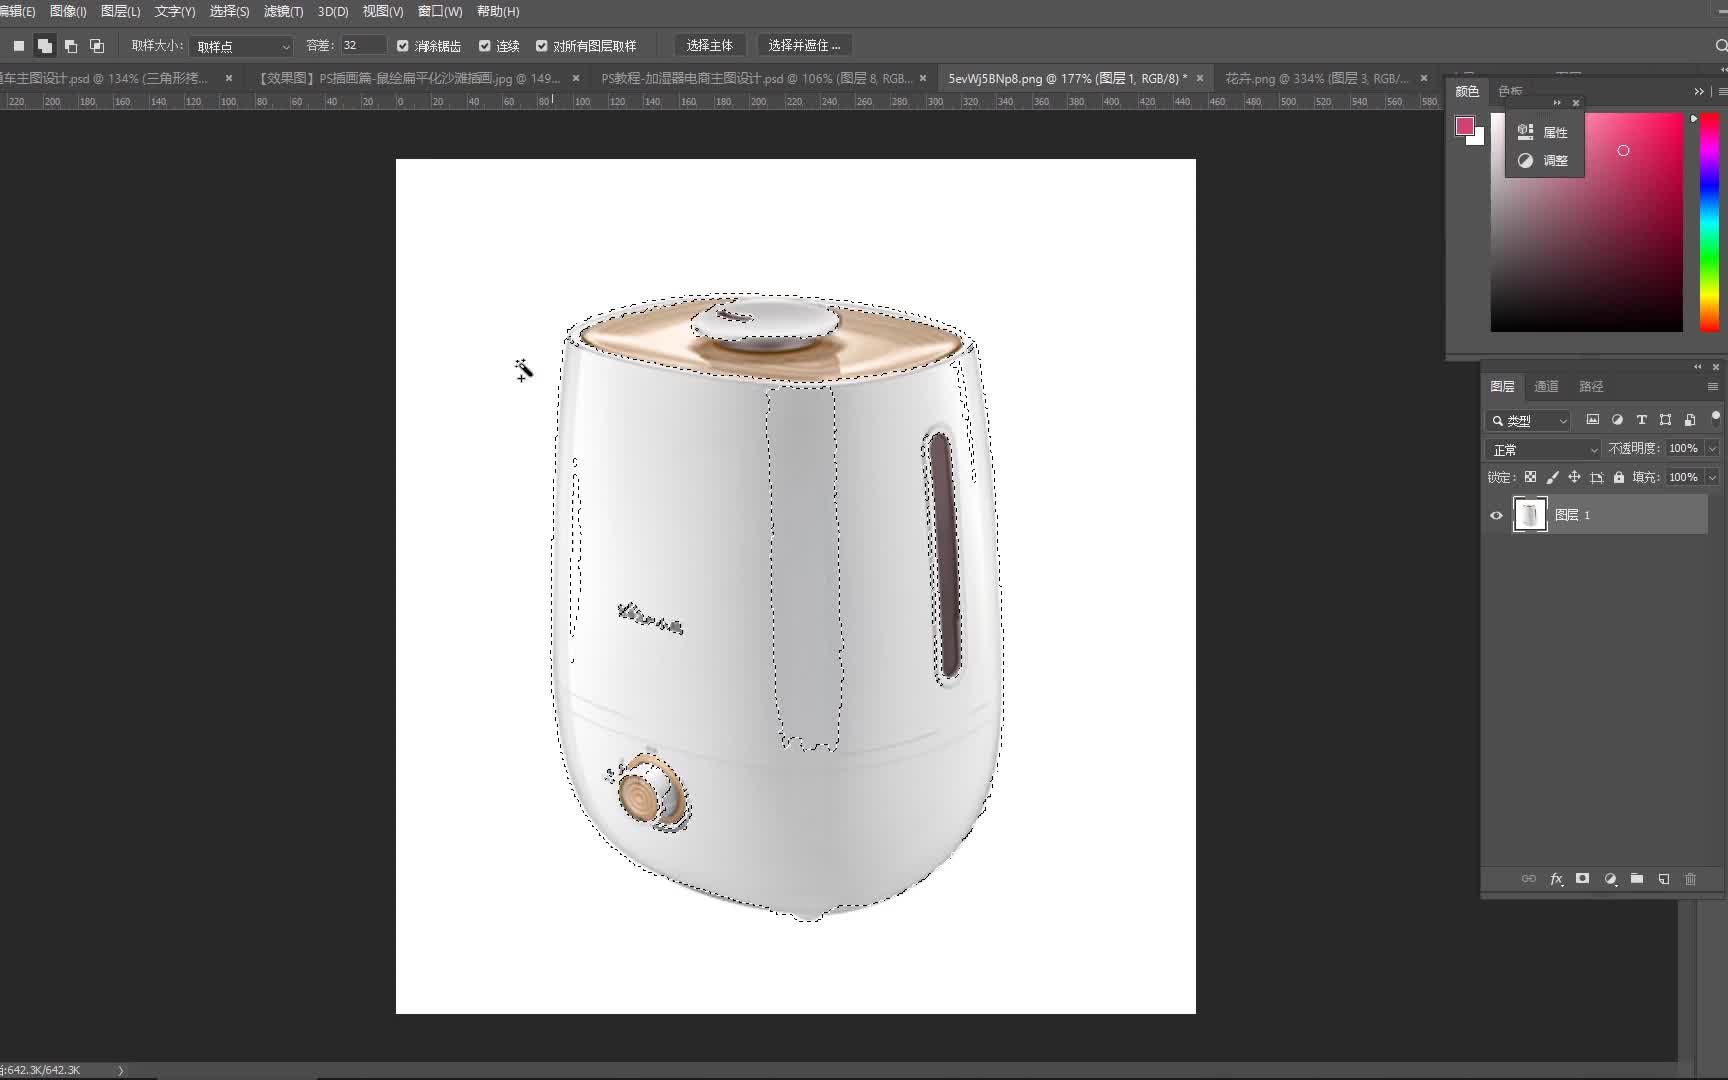Close the 沙滩插画.jpg document tab
This screenshot has height=1080, width=1728.
(x=576, y=78)
